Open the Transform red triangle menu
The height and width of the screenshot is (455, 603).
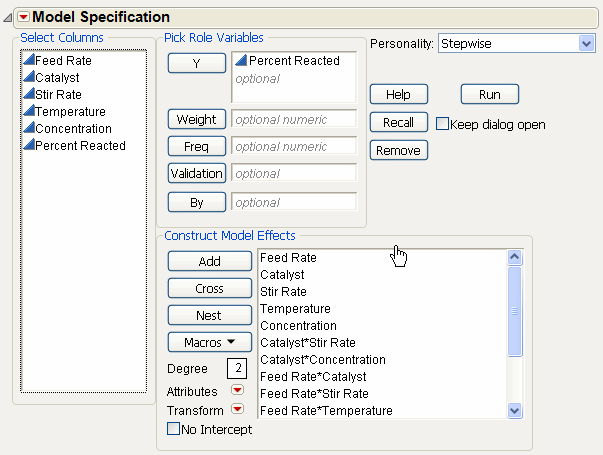pos(238,410)
